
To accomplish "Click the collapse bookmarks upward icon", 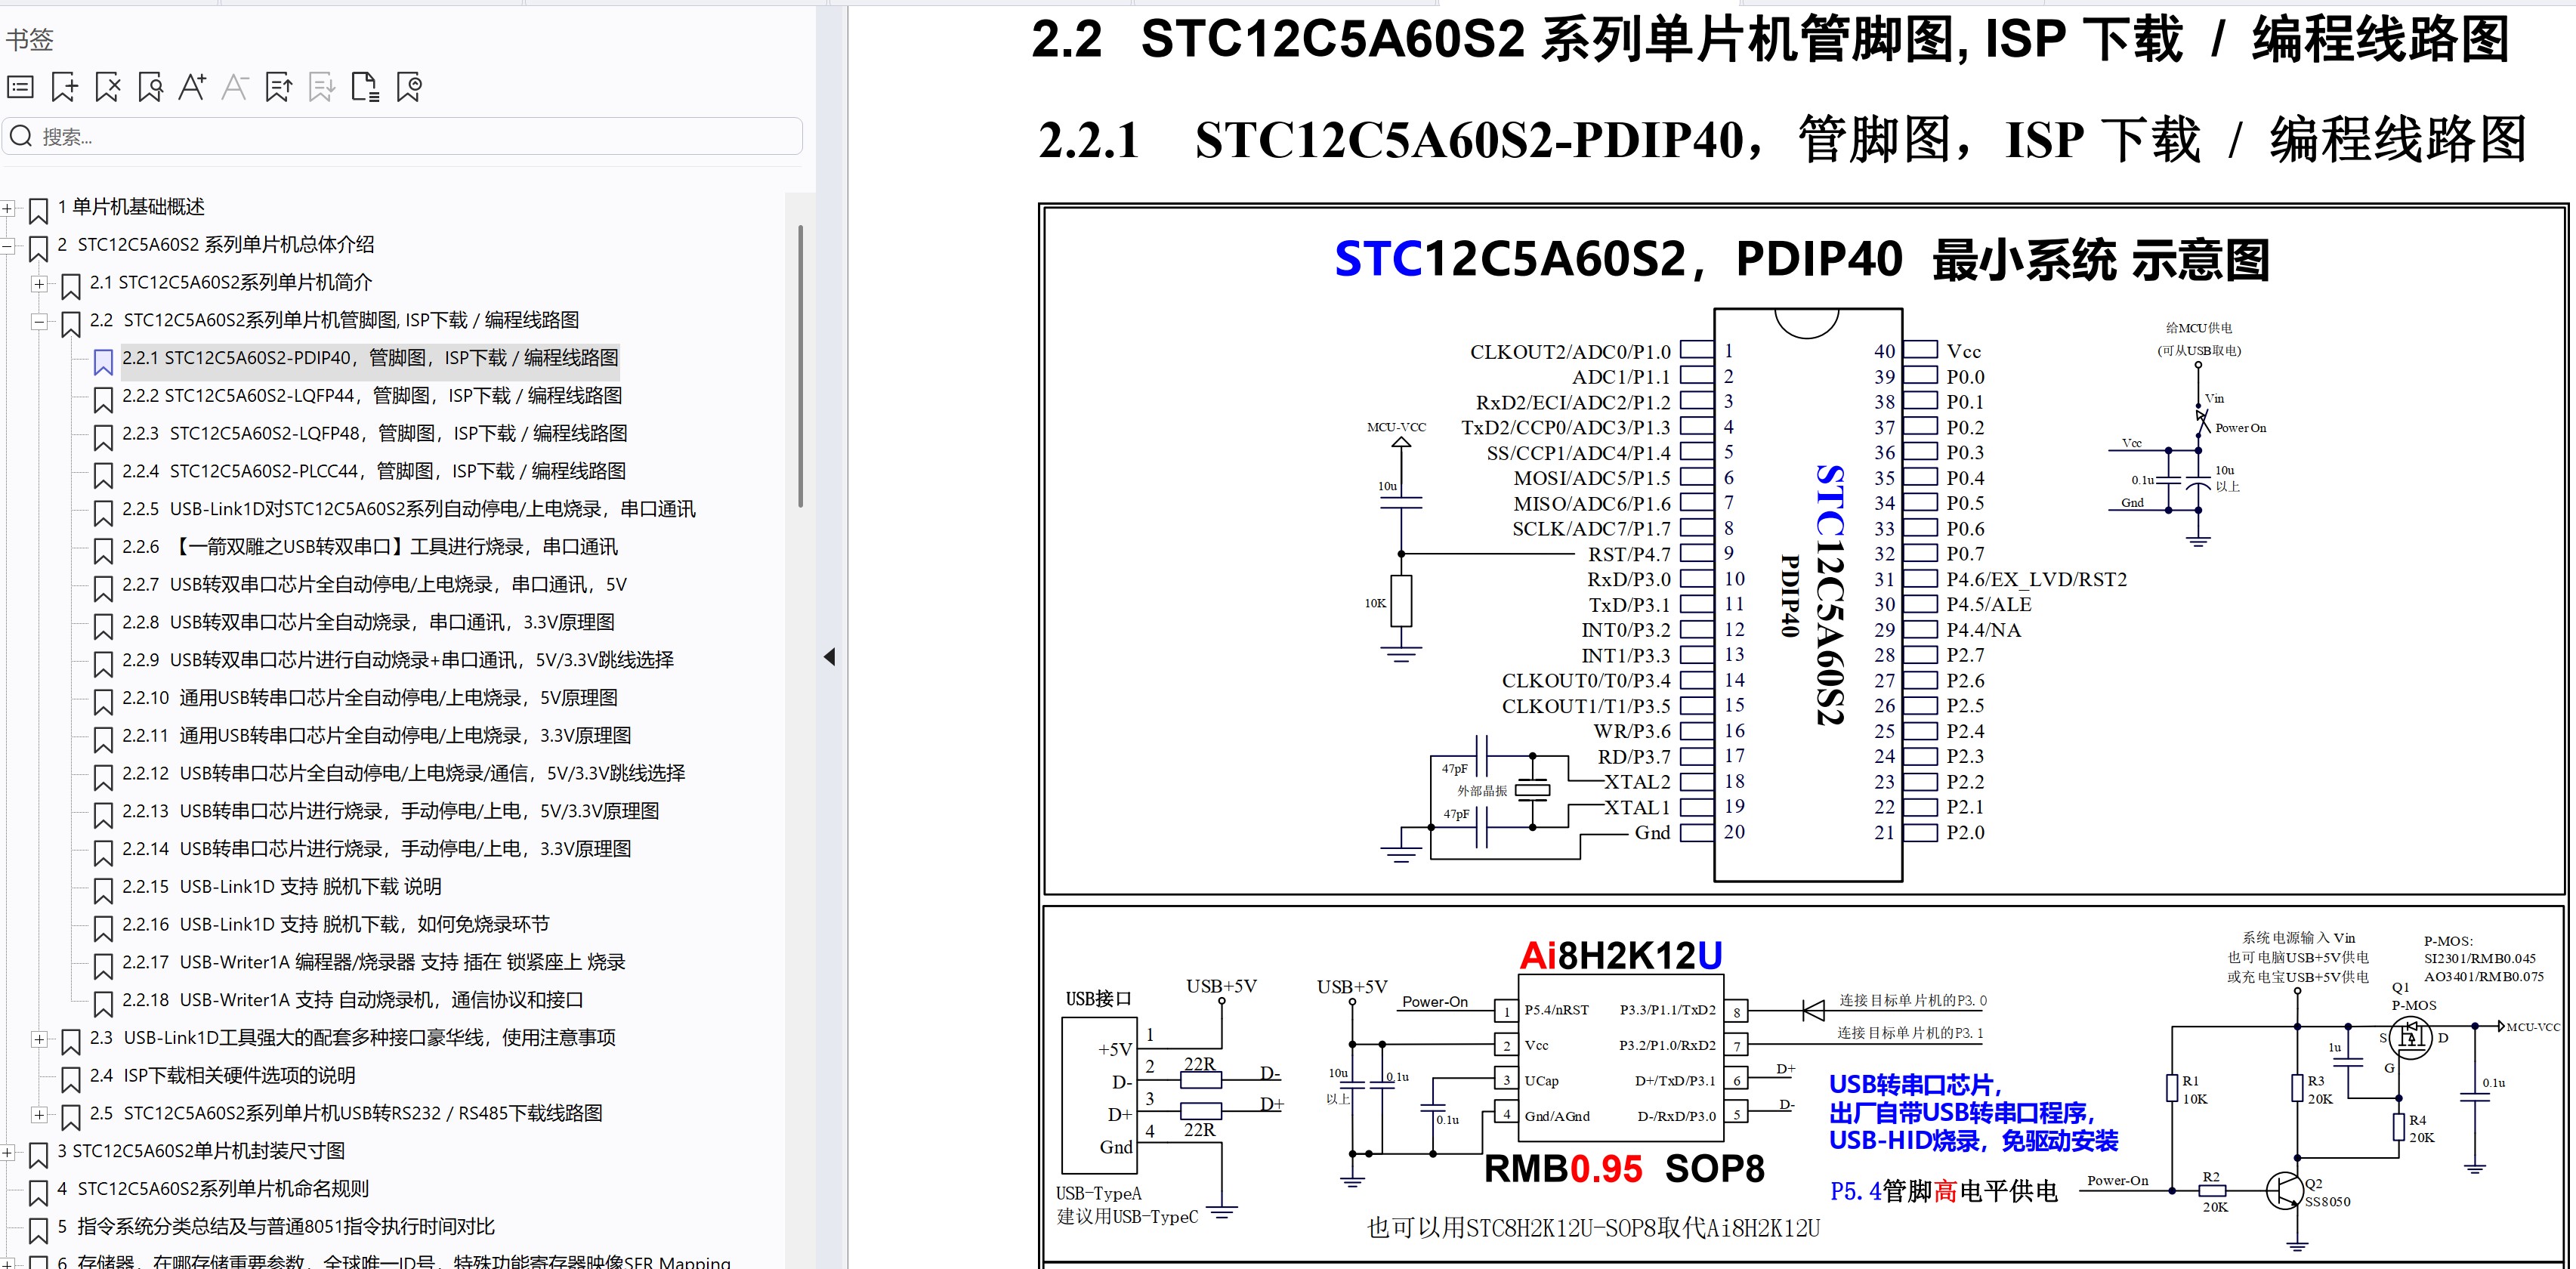I will coord(279,88).
